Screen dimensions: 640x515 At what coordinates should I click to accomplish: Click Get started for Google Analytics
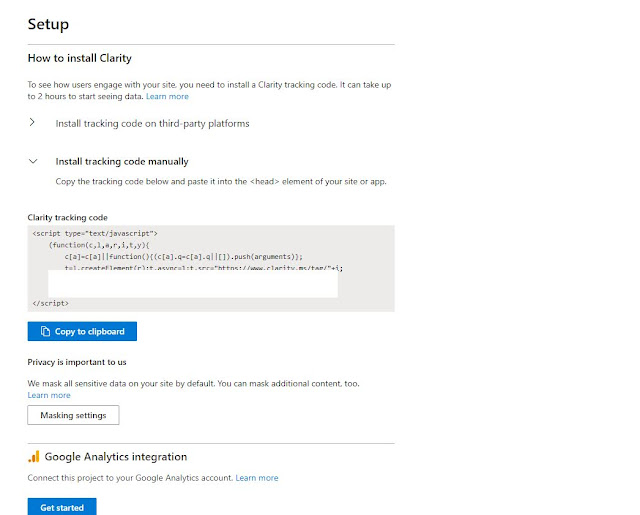[62, 507]
